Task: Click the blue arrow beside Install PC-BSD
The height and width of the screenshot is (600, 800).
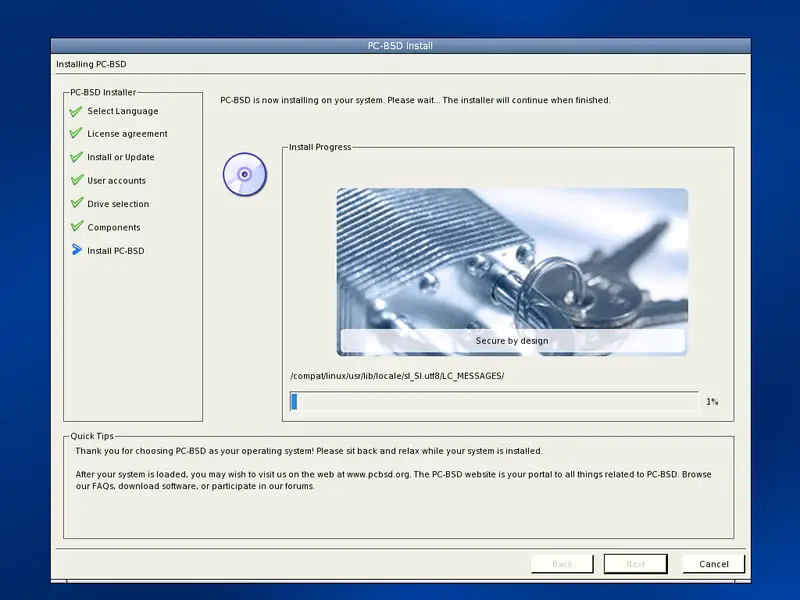Action: [77, 250]
